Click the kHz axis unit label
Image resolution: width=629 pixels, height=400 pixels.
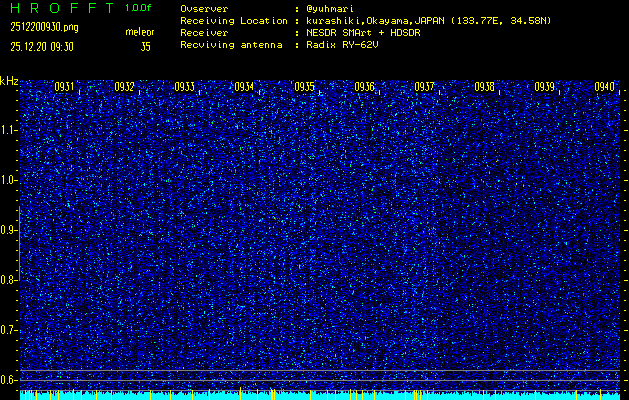coord(9,81)
